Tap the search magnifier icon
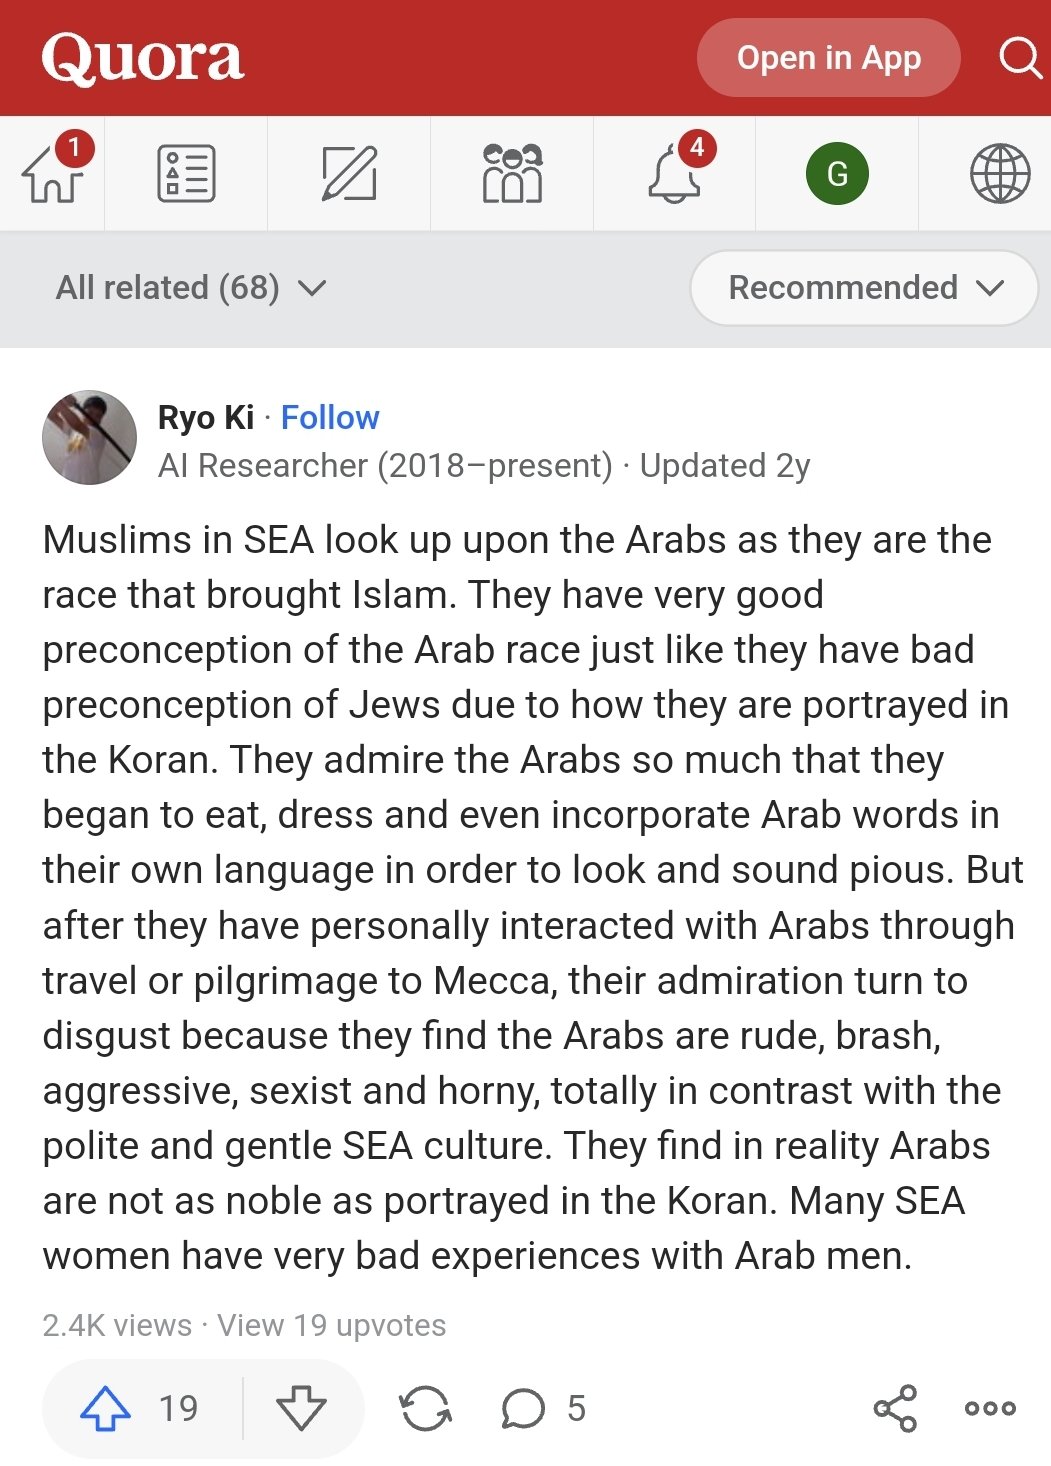This screenshot has height=1466, width=1051. click(1020, 58)
